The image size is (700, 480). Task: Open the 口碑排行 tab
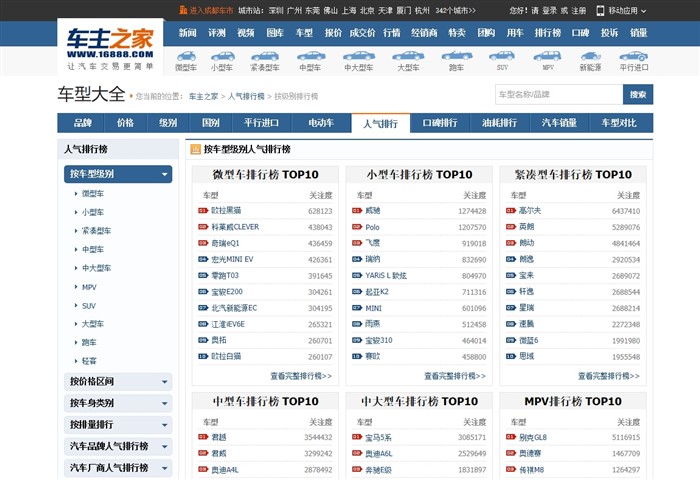(x=440, y=123)
